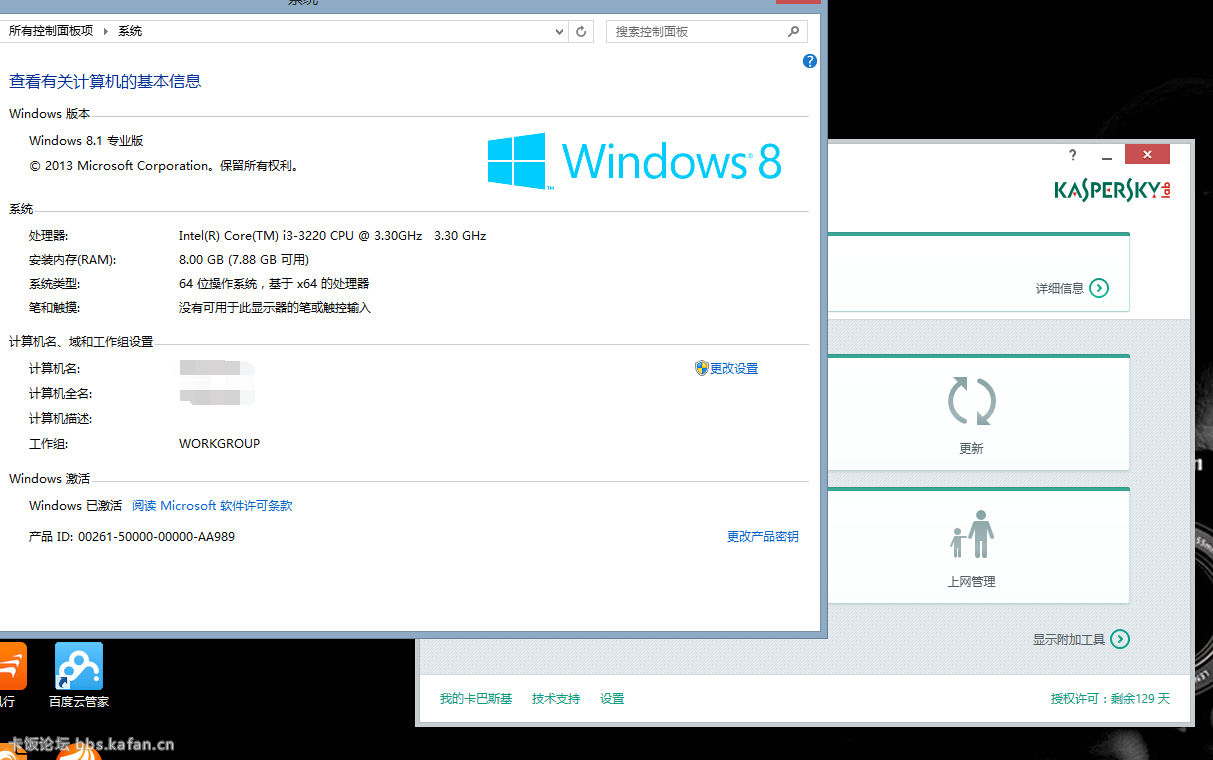Click the Kaspersky lab logo
The width and height of the screenshot is (1213, 760).
pos(1112,189)
